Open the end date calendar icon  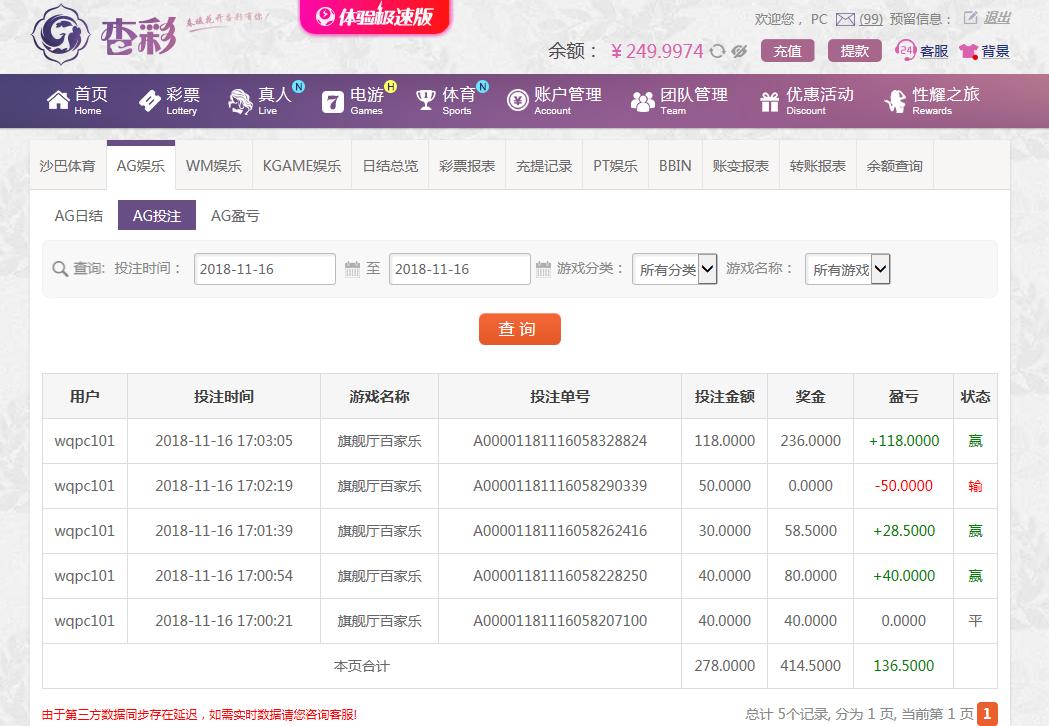click(x=543, y=269)
